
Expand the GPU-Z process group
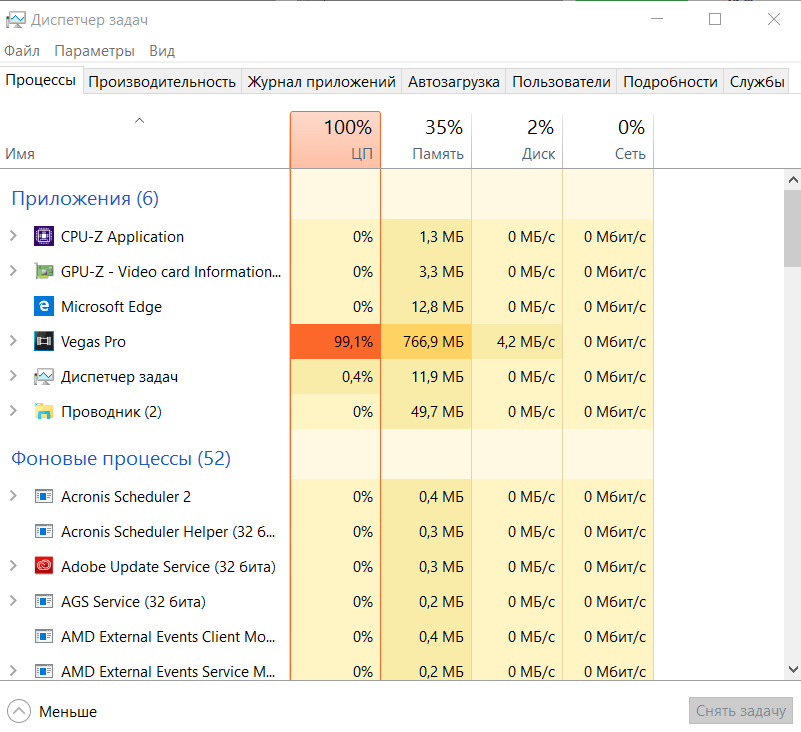13,271
